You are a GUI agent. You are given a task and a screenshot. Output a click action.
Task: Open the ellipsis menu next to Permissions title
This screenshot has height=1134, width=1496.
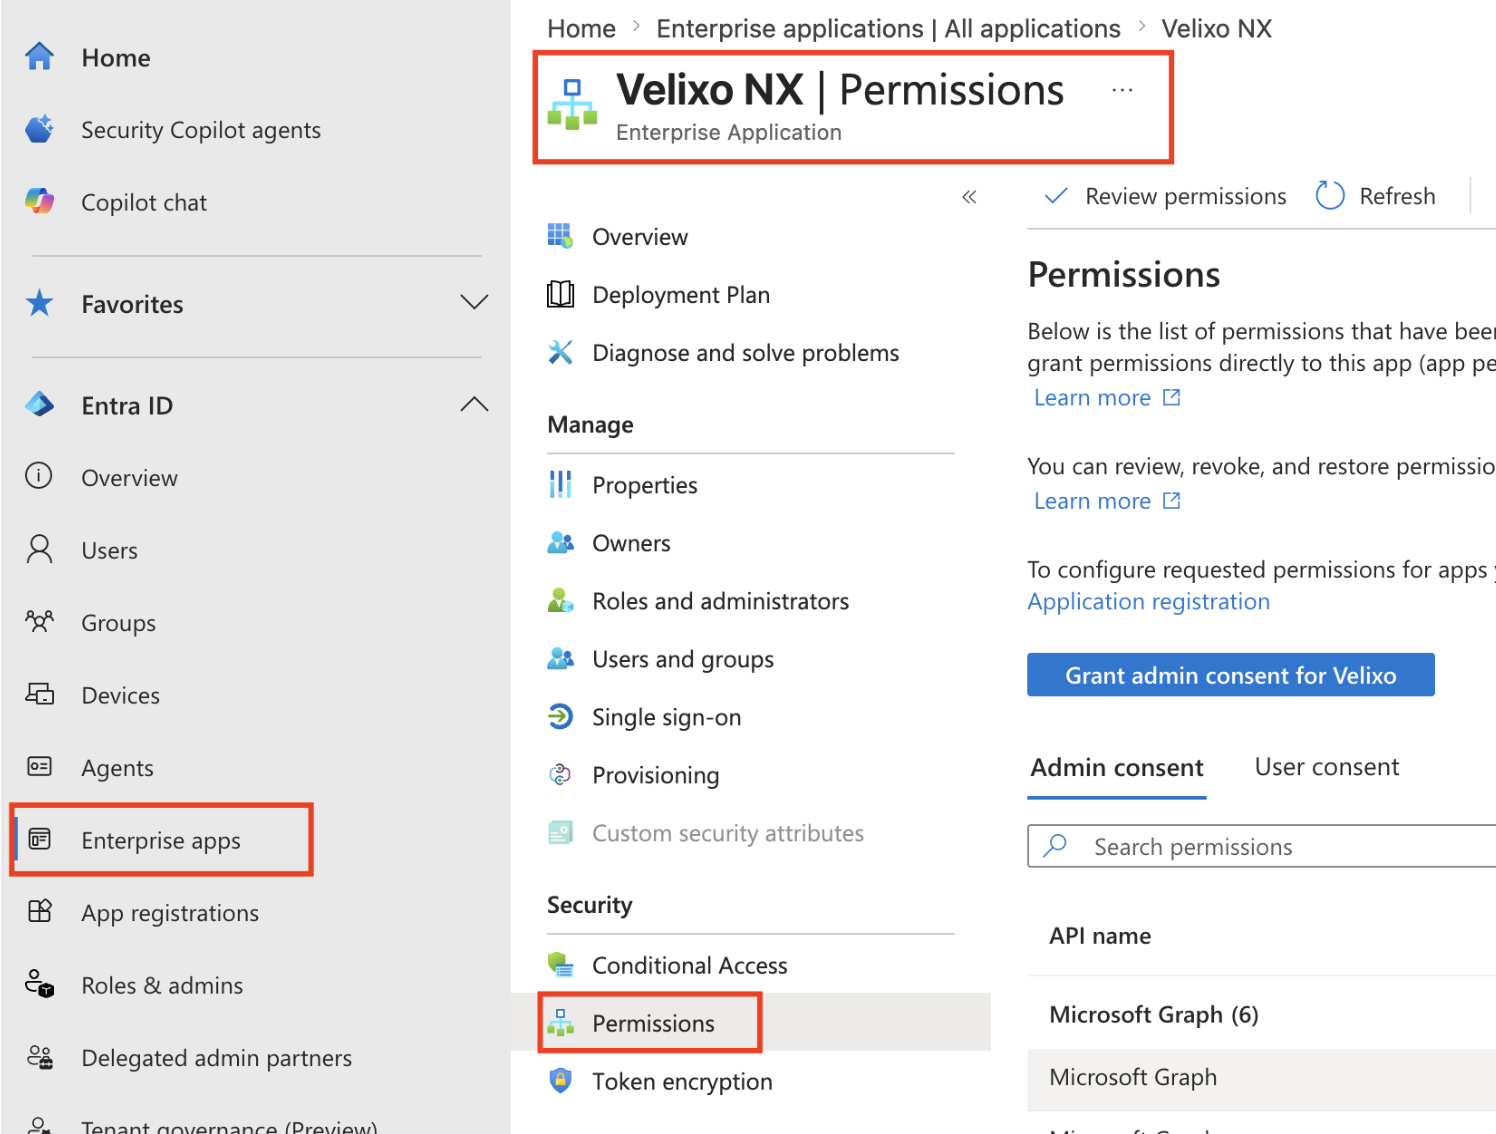pos(1122,90)
